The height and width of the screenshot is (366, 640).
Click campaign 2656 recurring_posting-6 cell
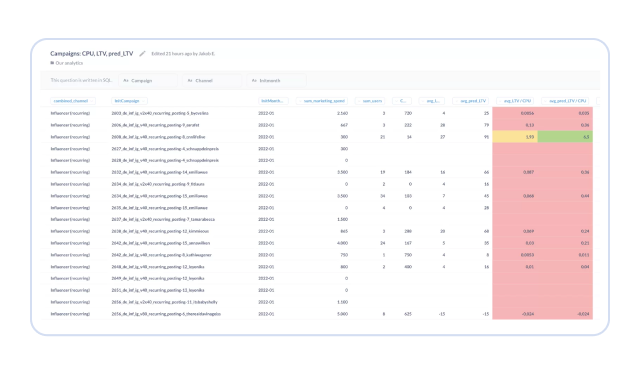(x=166, y=314)
